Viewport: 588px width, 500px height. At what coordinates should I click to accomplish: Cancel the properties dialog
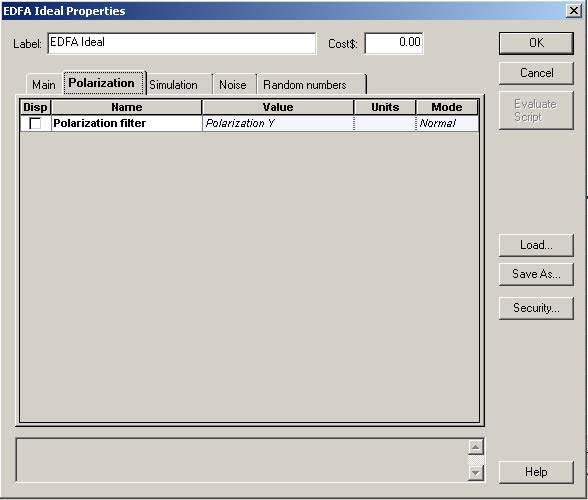(536, 73)
